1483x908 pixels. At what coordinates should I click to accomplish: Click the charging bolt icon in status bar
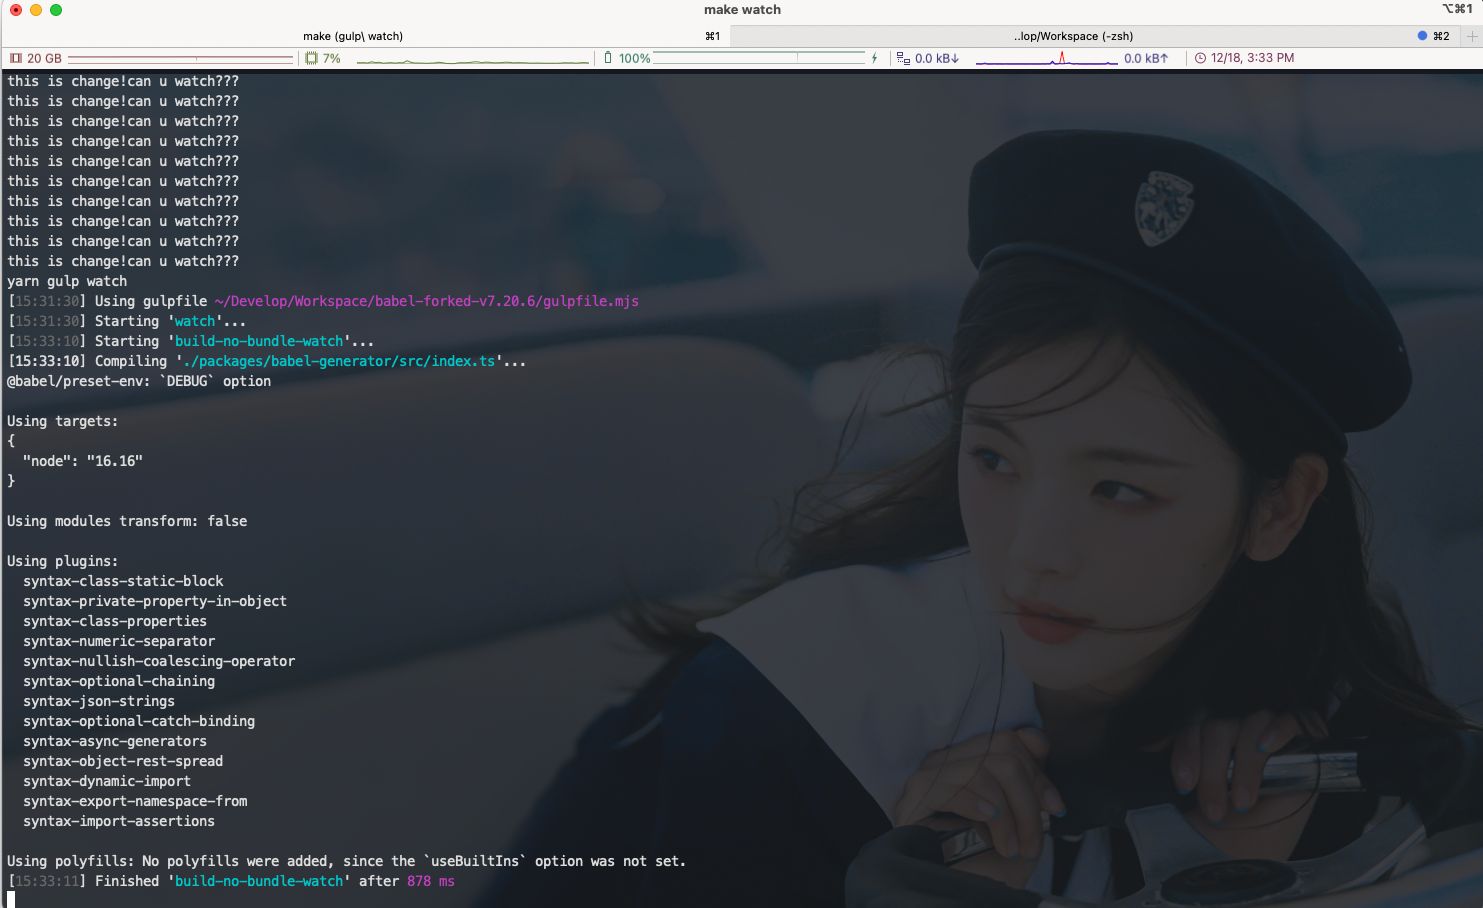tap(874, 58)
